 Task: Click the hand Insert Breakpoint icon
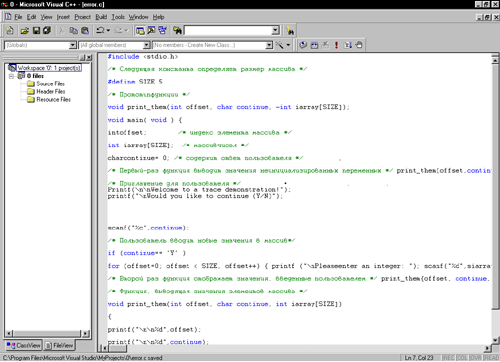(359, 45)
